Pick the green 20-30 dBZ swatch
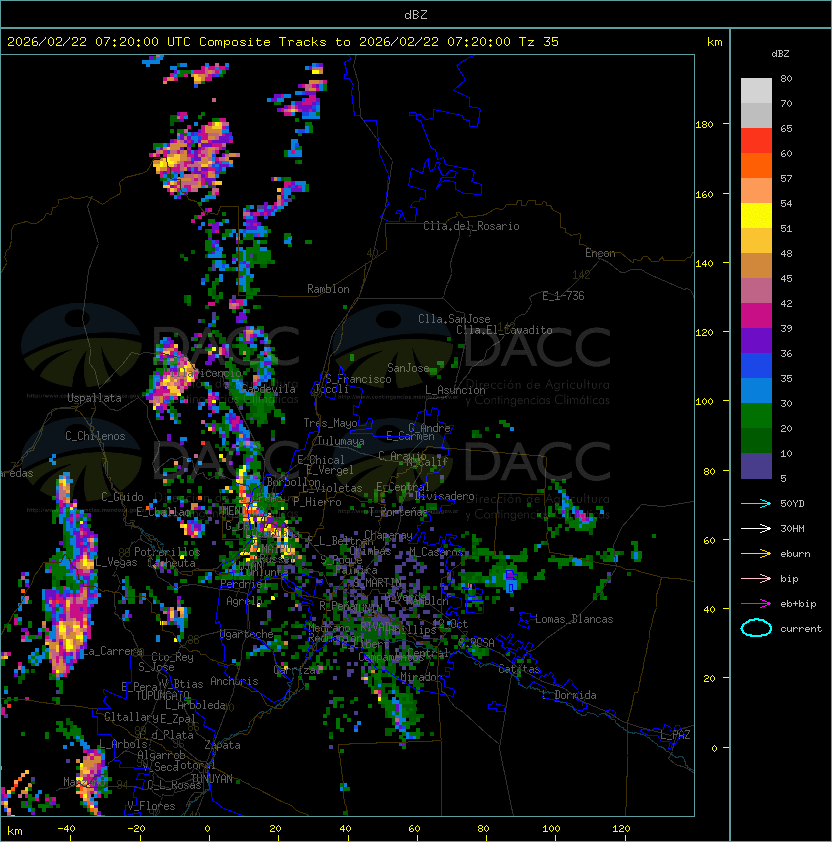 click(756, 416)
